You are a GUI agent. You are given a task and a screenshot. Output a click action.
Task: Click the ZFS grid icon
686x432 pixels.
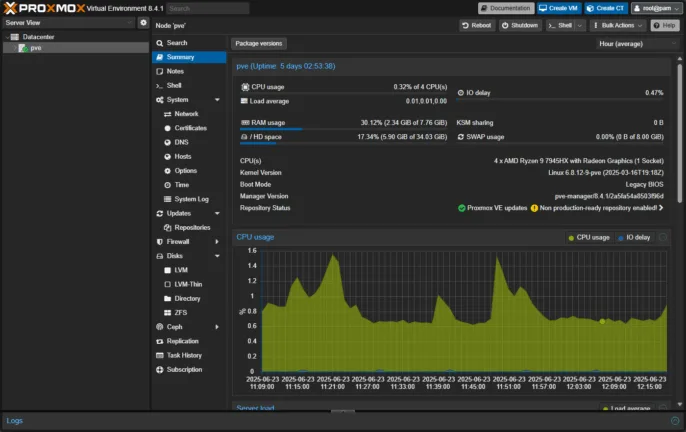coord(167,313)
